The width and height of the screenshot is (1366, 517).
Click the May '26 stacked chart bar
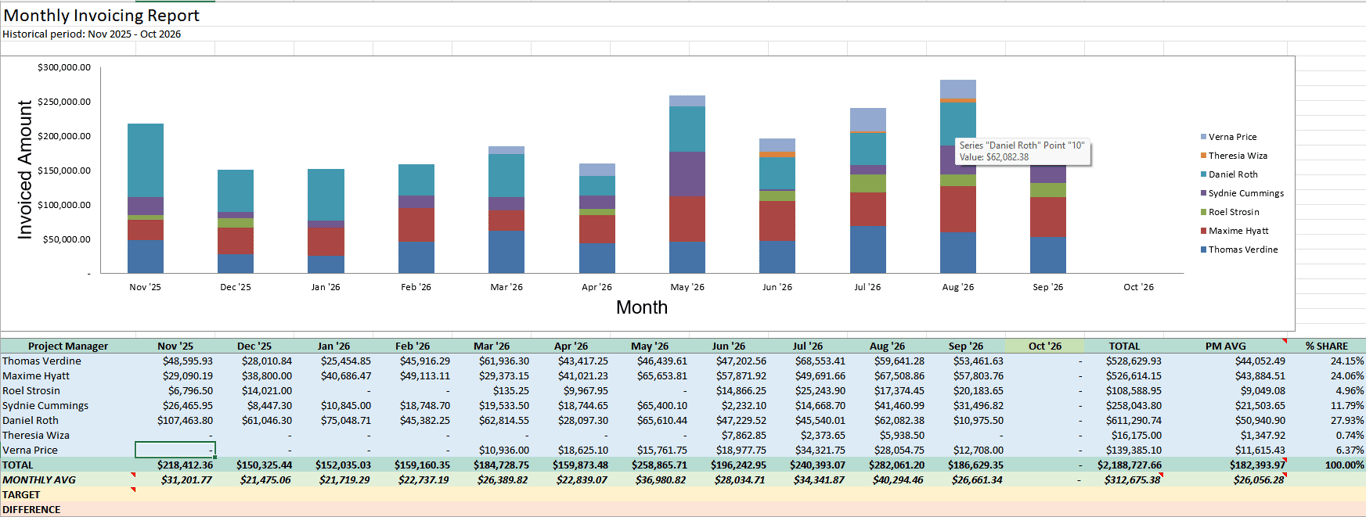pos(687,184)
